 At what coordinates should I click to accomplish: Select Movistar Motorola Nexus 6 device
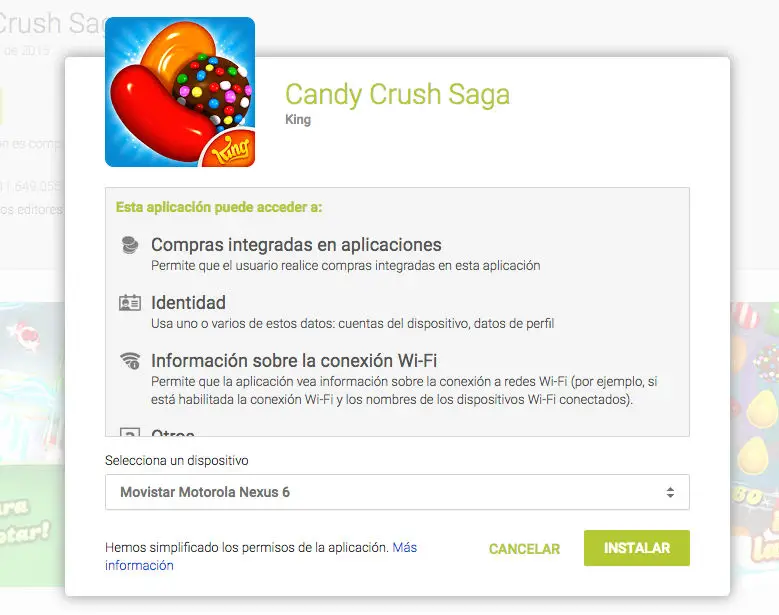pyautogui.click(x=205, y=492)
